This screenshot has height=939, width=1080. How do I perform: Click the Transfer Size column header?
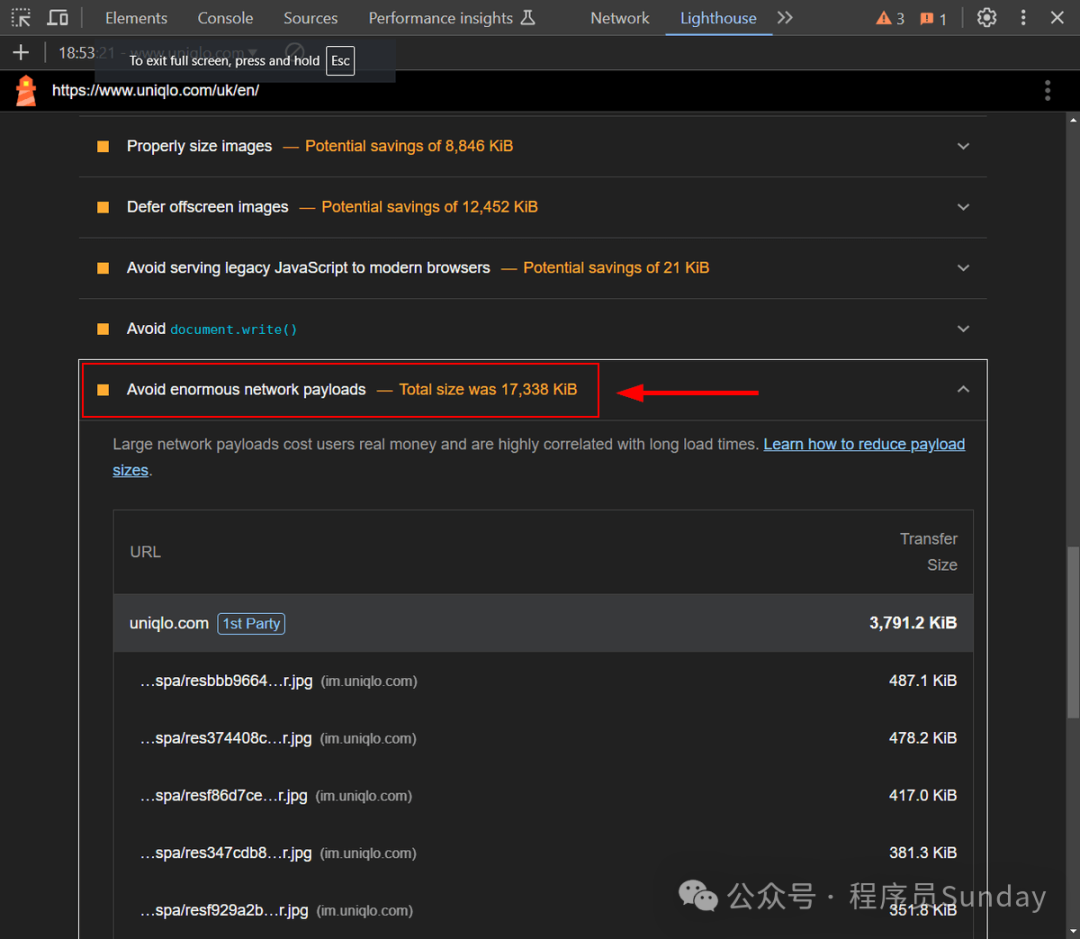point(928,552)
